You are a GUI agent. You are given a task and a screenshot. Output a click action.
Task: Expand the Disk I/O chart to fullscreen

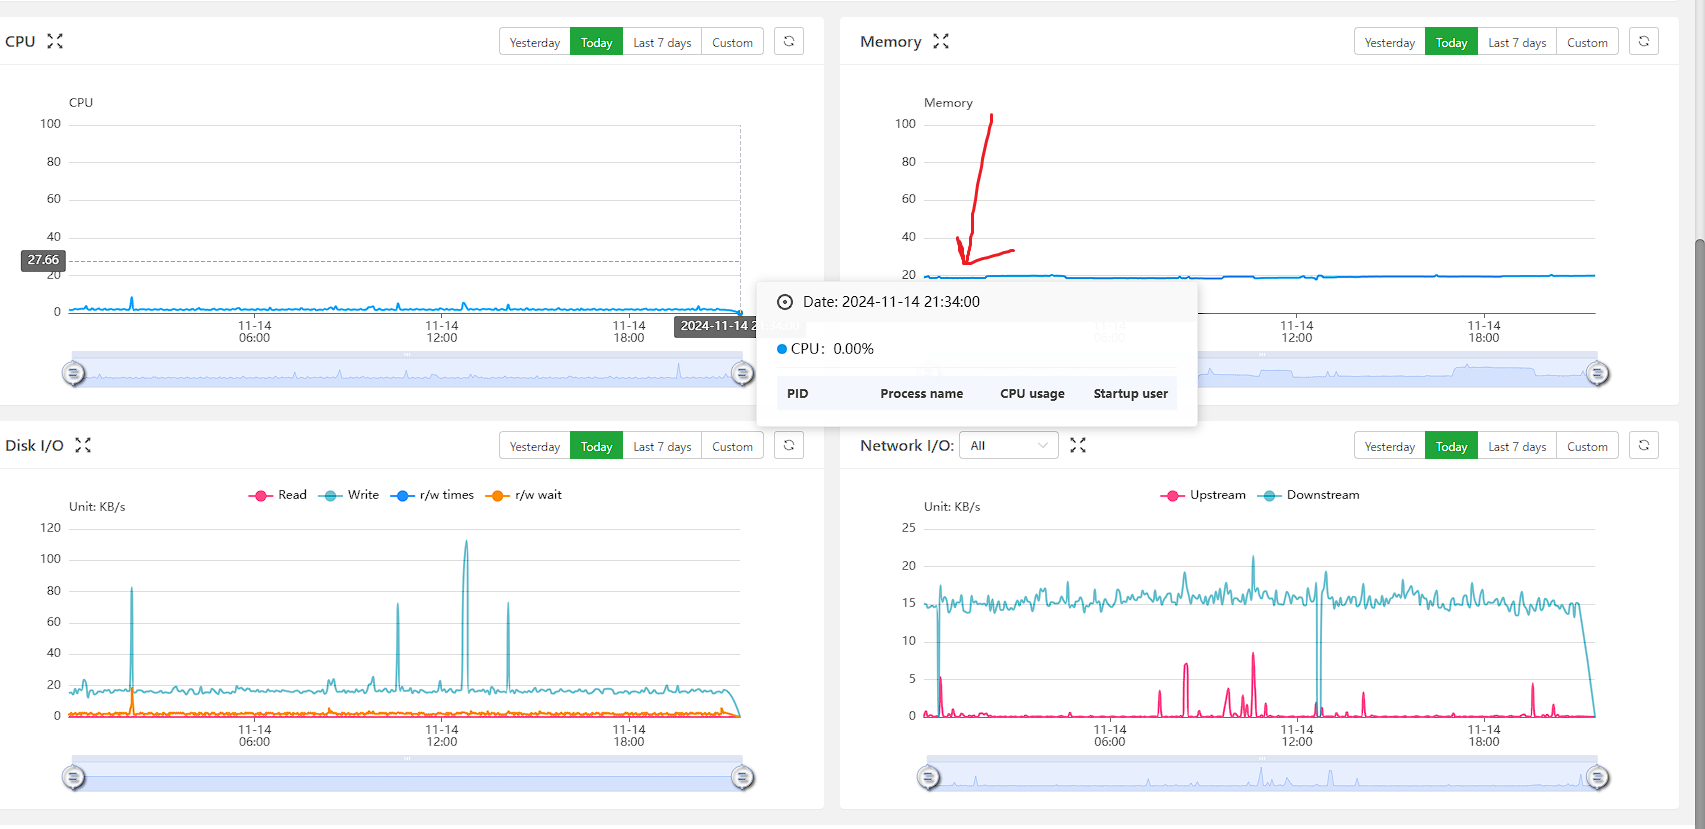pos(83,445)
